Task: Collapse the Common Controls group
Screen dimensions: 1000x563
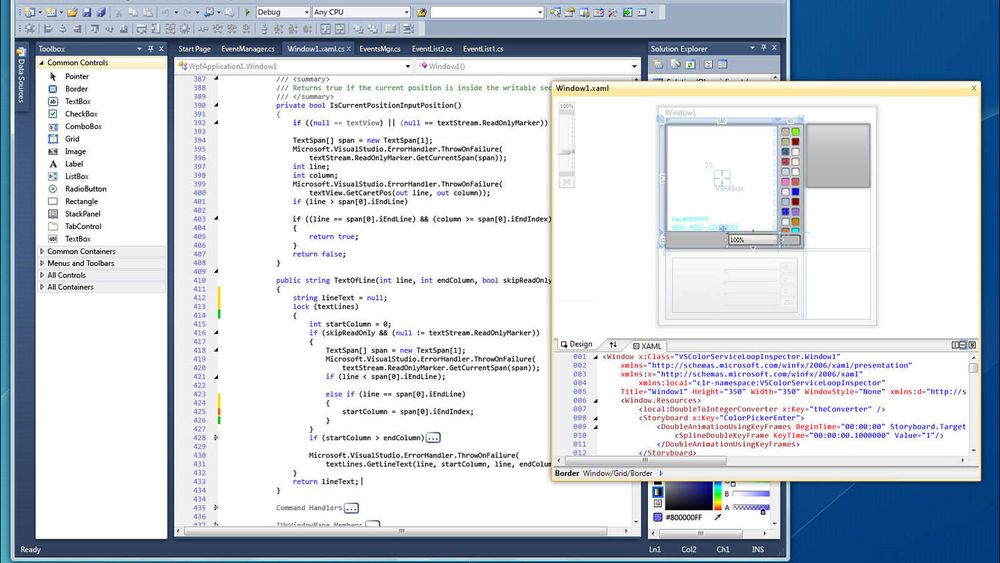Action: coord(42,62)
